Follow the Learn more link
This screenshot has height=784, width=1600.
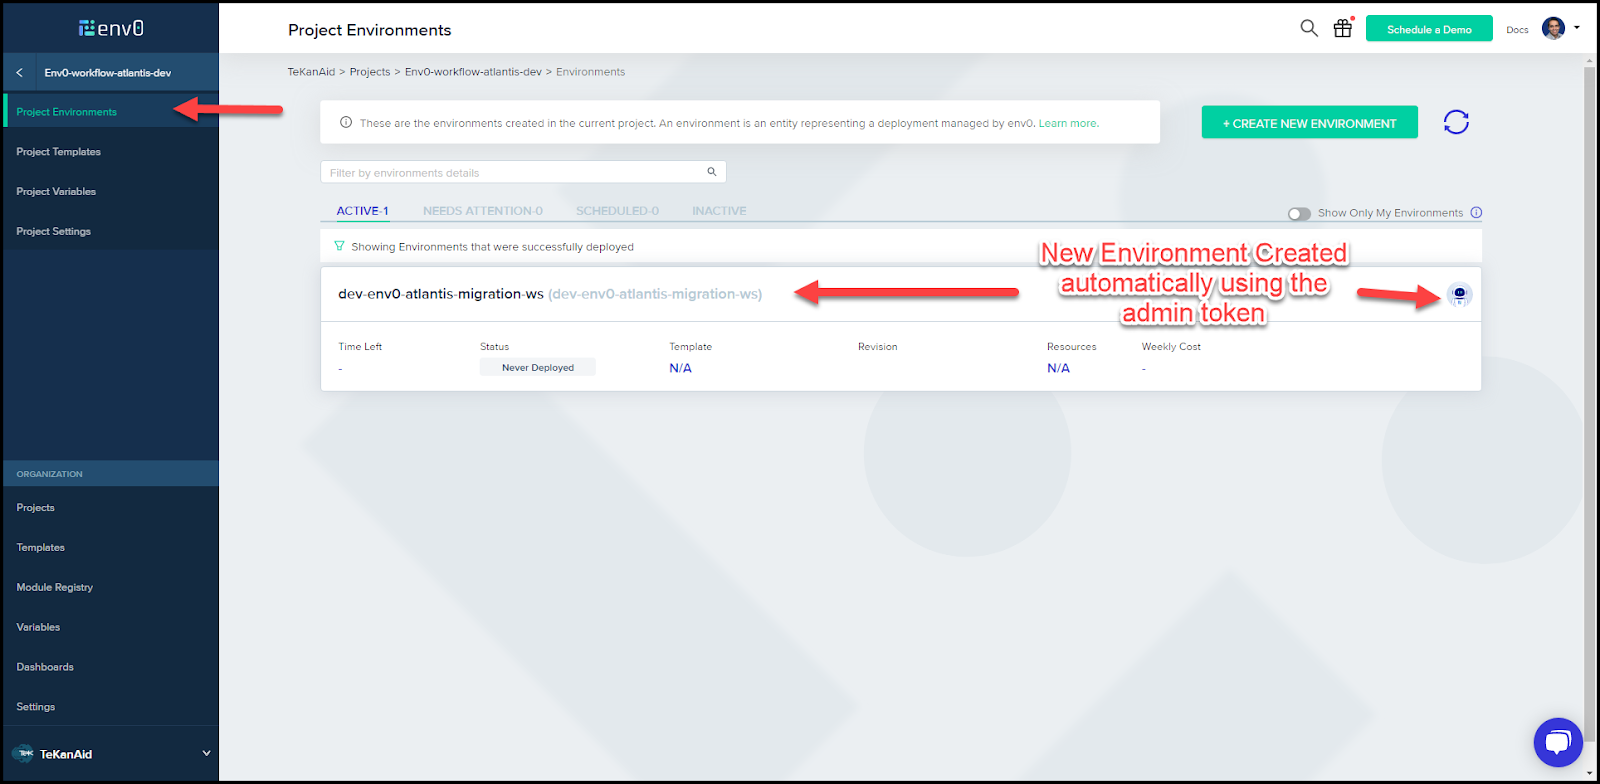coord(1068,123)
